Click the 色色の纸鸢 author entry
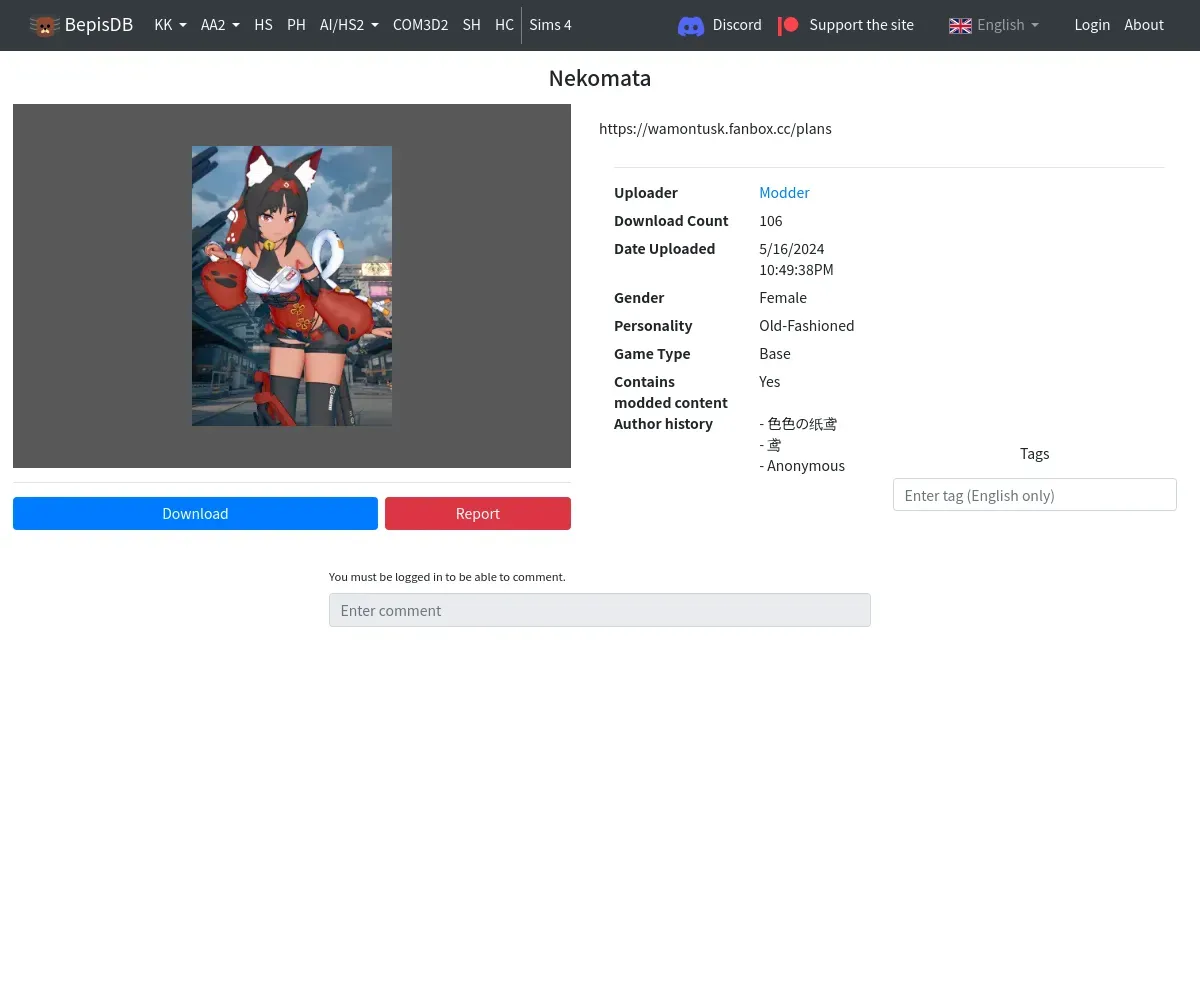 tap(798, 424)
